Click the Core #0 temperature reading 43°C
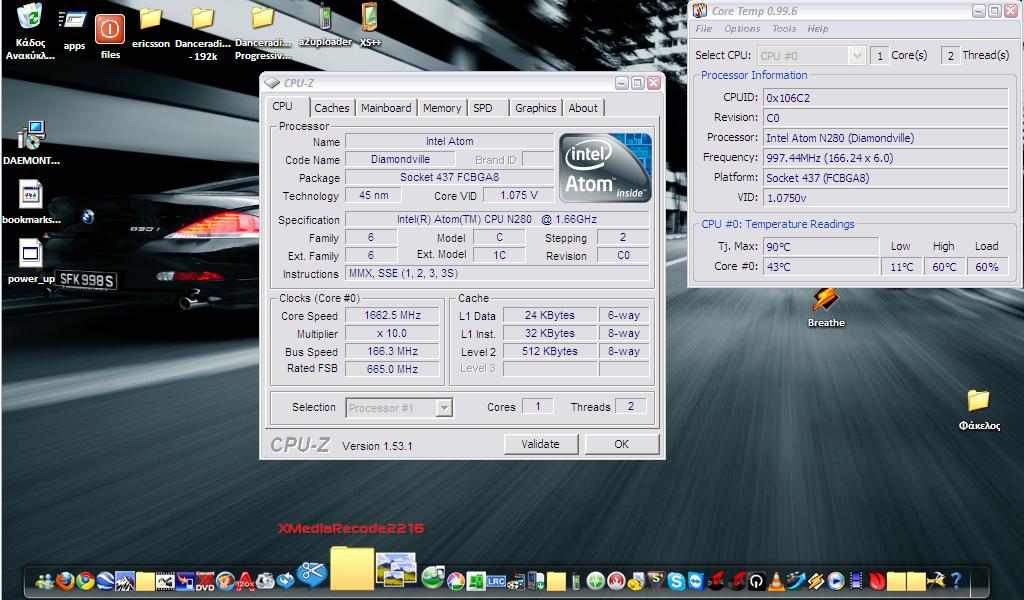This screenshot has width=1024, height=600. coord(820,266)
